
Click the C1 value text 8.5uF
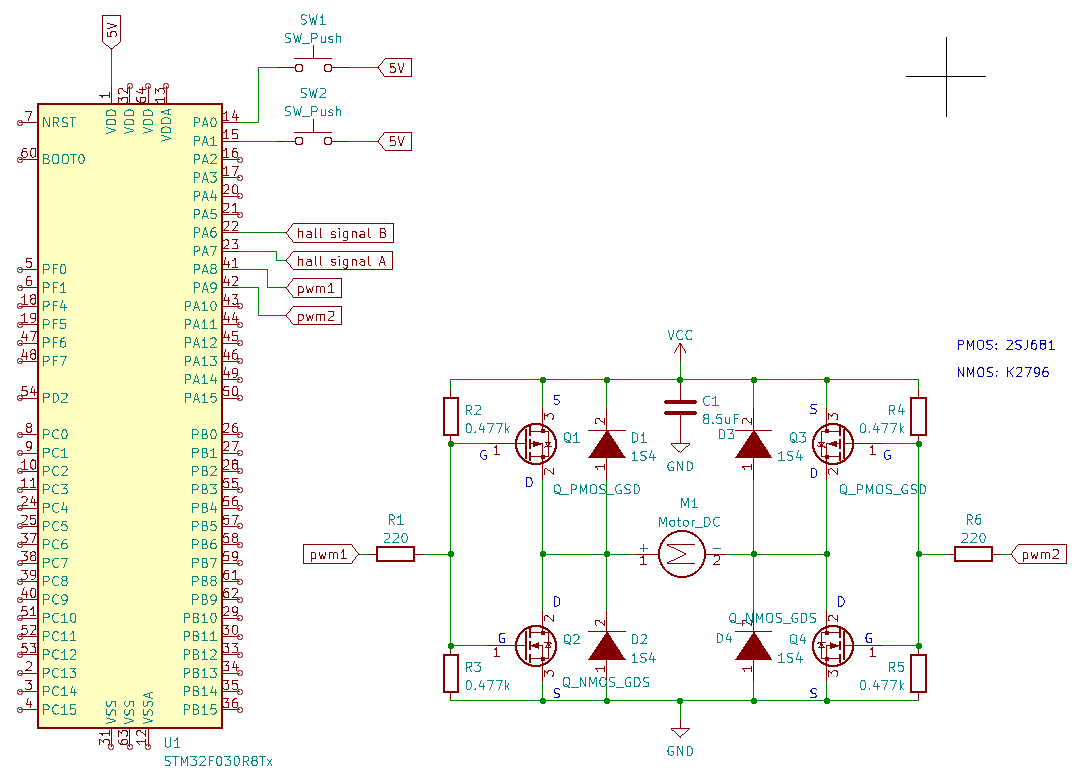pos(721,419)
